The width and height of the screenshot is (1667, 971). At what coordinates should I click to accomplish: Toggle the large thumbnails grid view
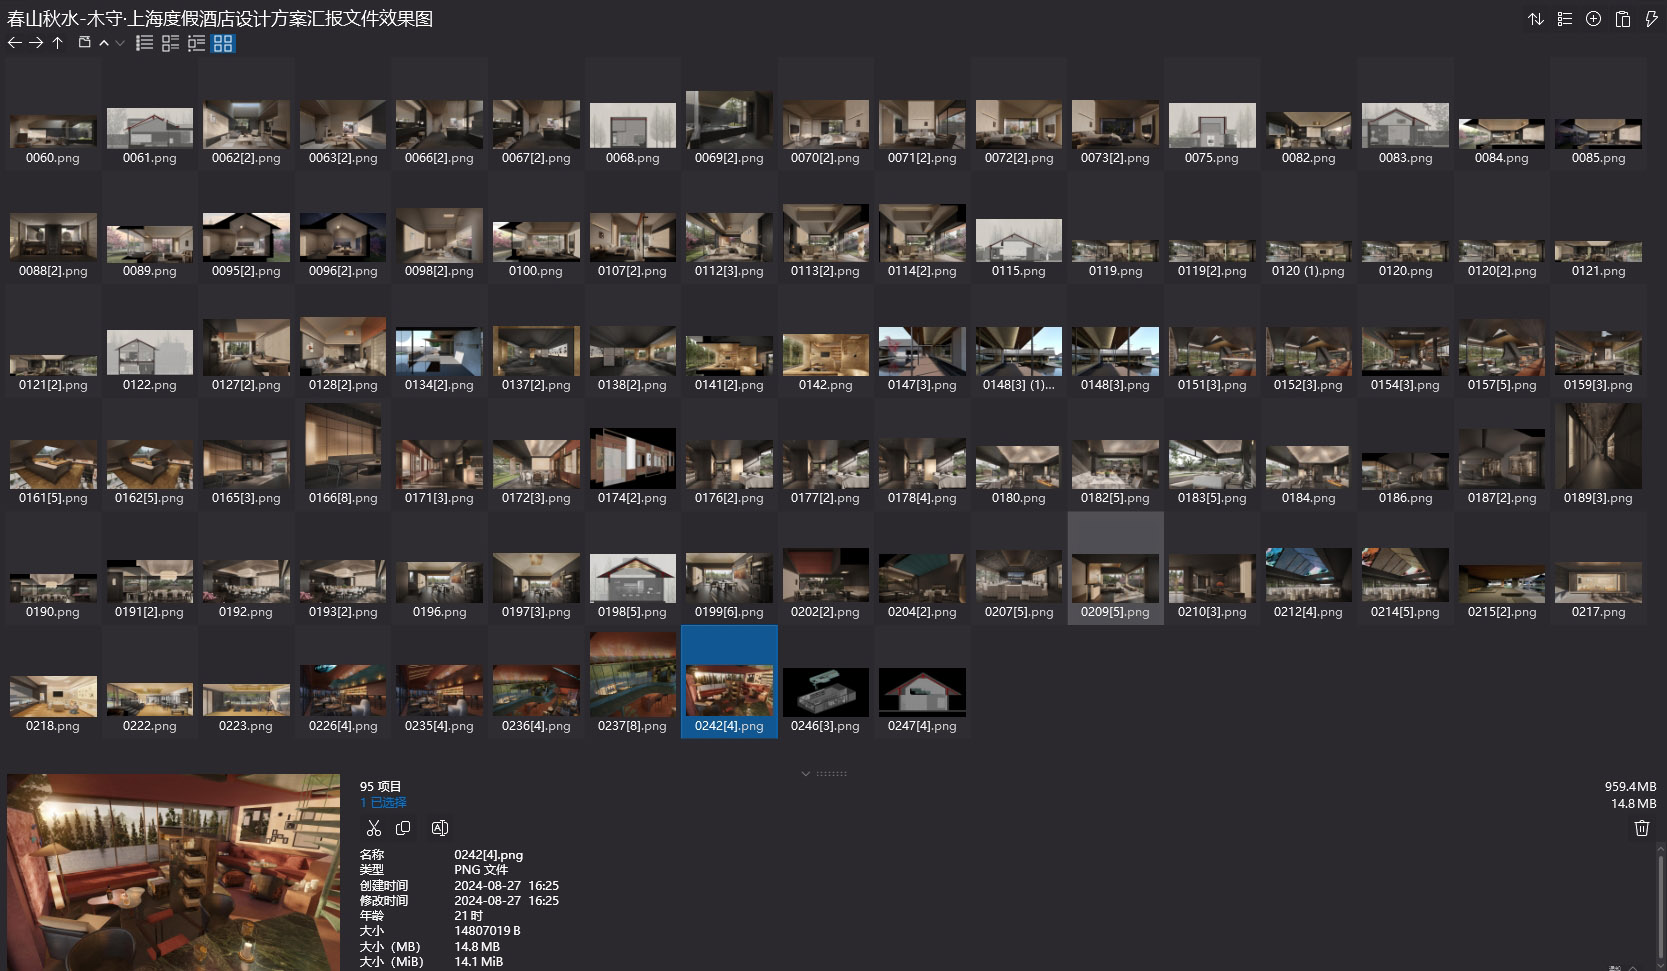coord(223,43)
